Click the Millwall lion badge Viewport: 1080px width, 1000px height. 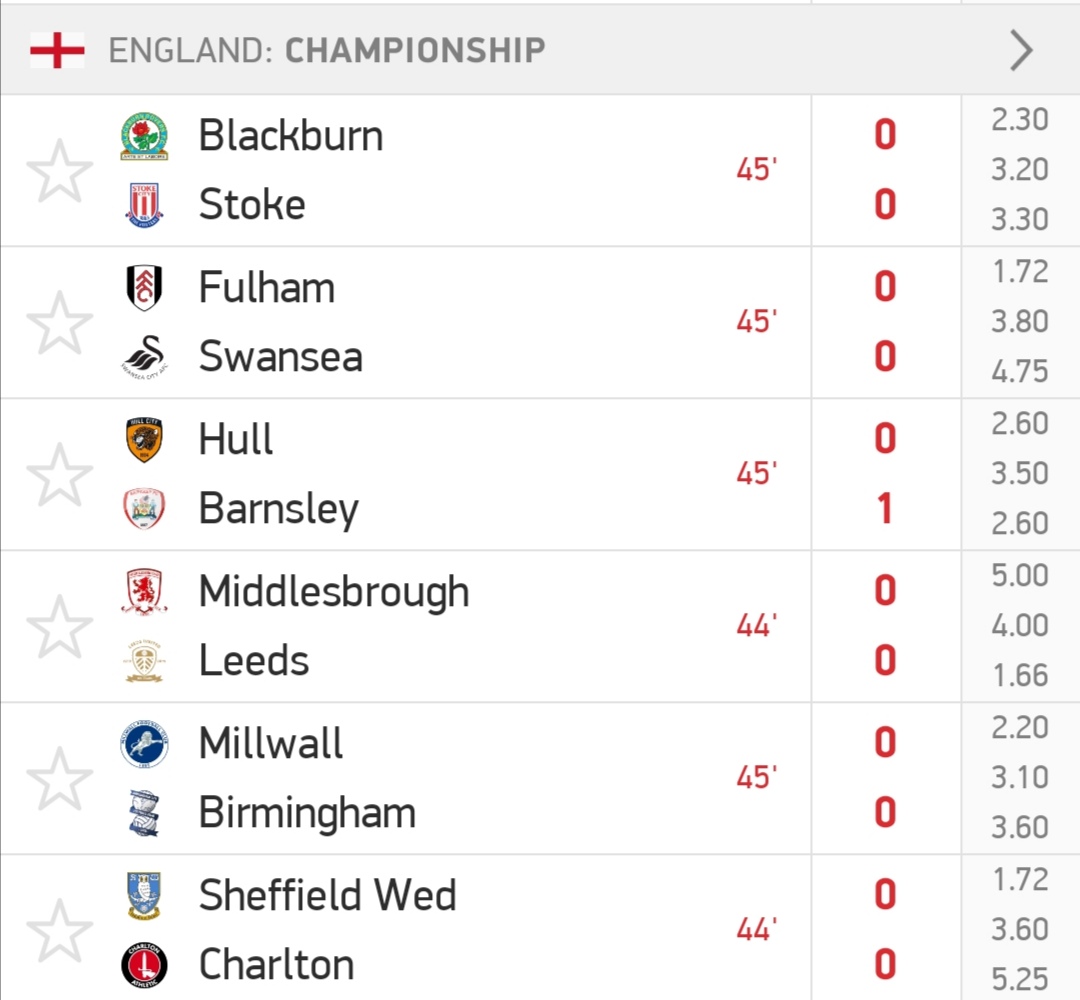click(x=144, y=744)
